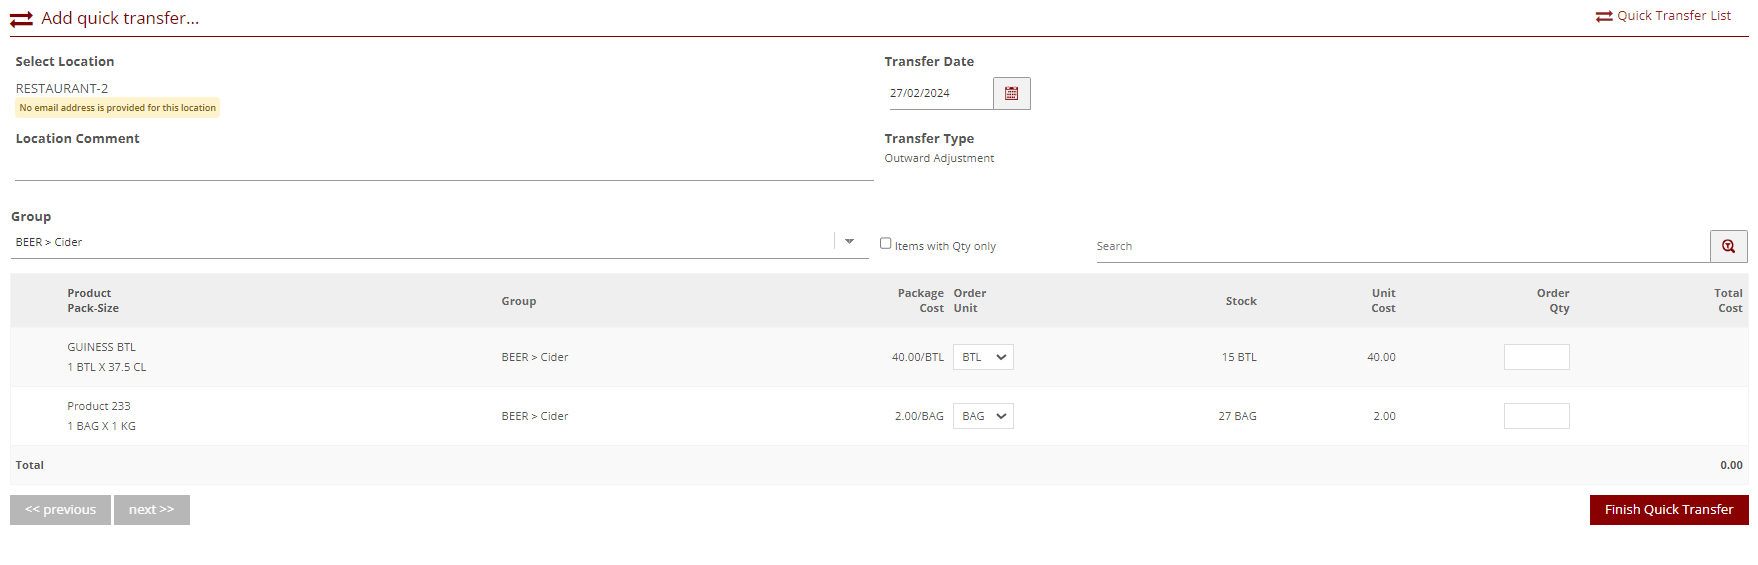Click Finish Quick Transfer button
The width and height of the screenshot is (1758, 565).
pos(1668,510)
